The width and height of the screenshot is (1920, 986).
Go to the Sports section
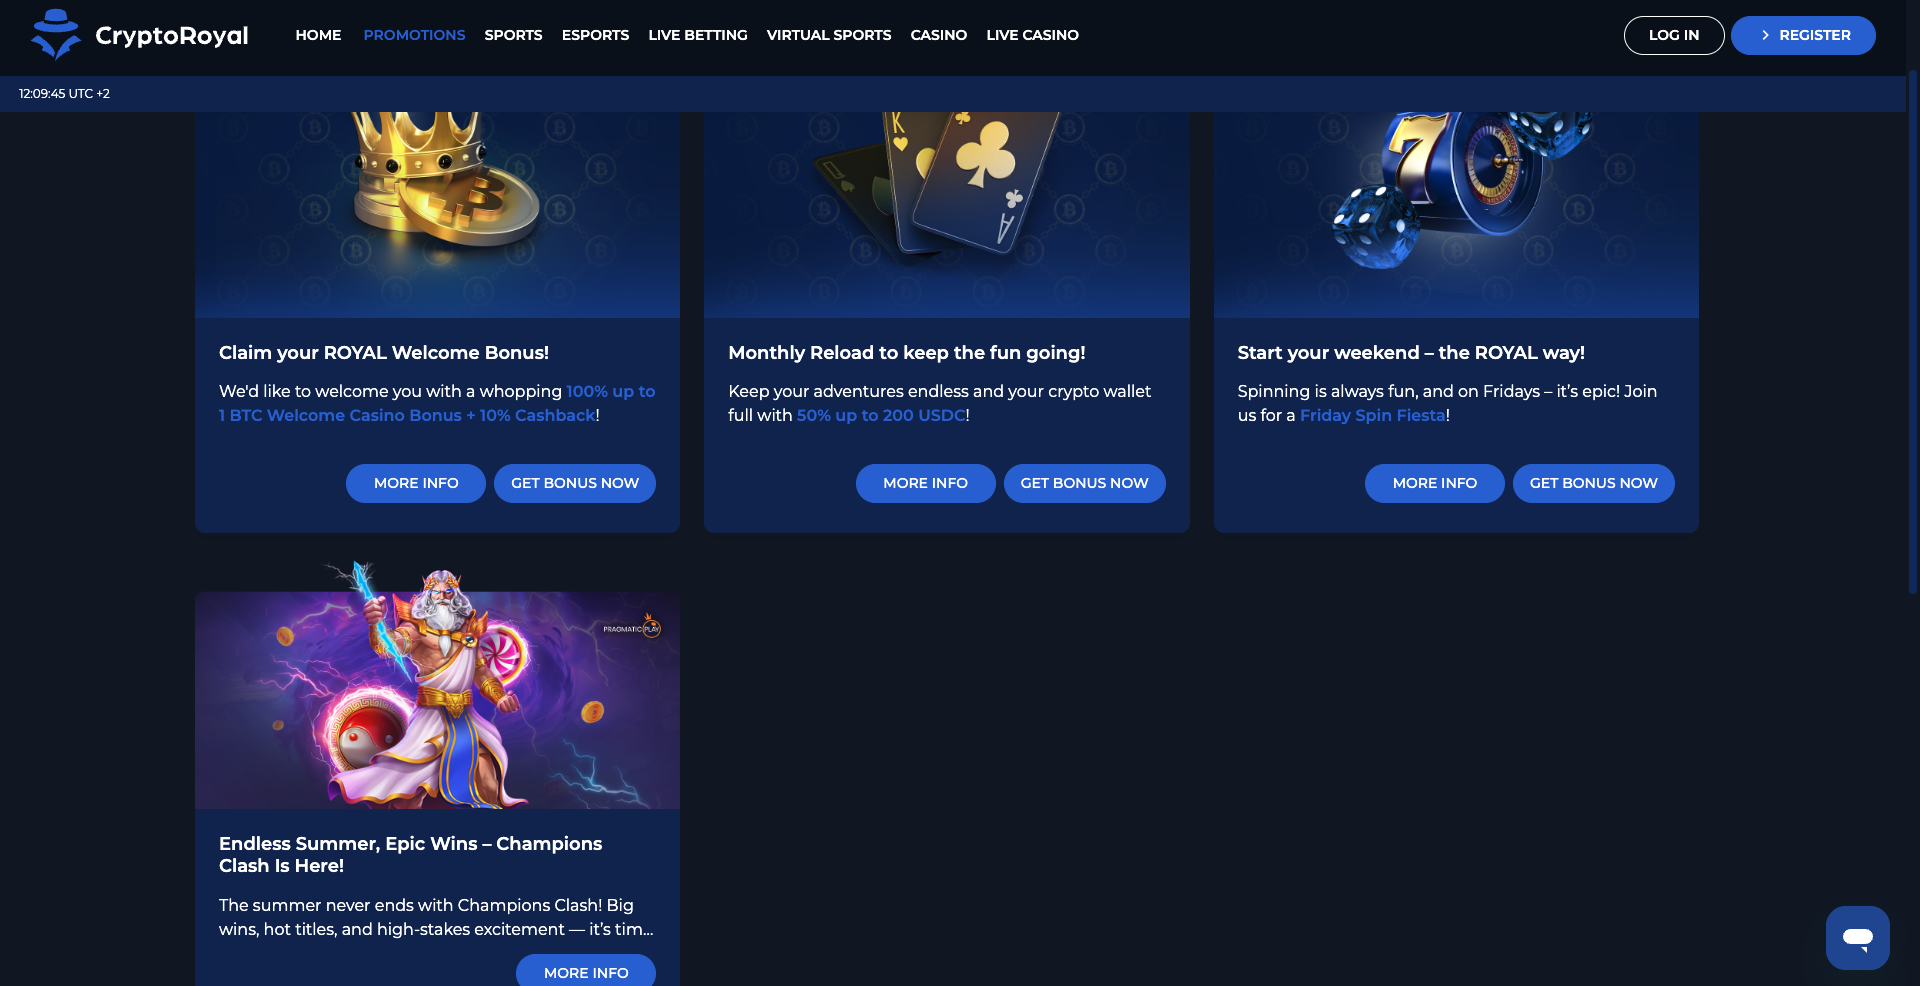[513, 35]
